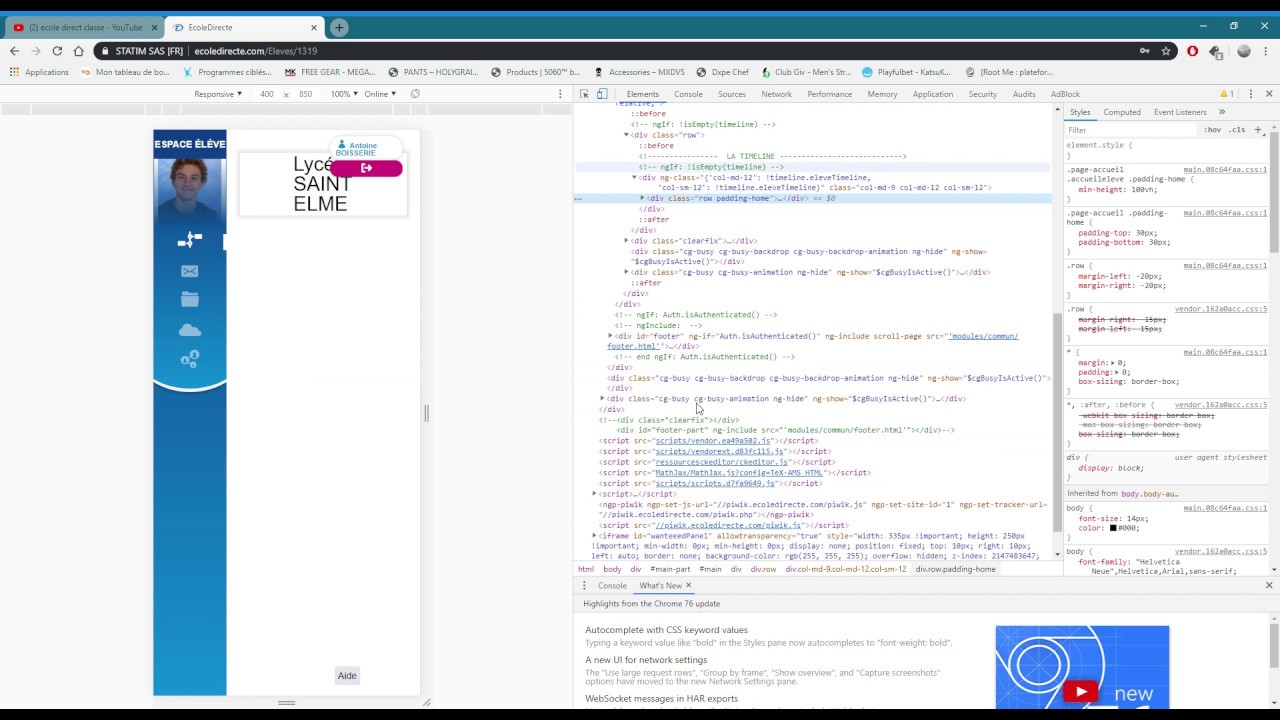Image resolution: width=1280 pixels, height=720 pixels.
Task: Reload the page with the refresh icon
Action: (x=57, y=51)
